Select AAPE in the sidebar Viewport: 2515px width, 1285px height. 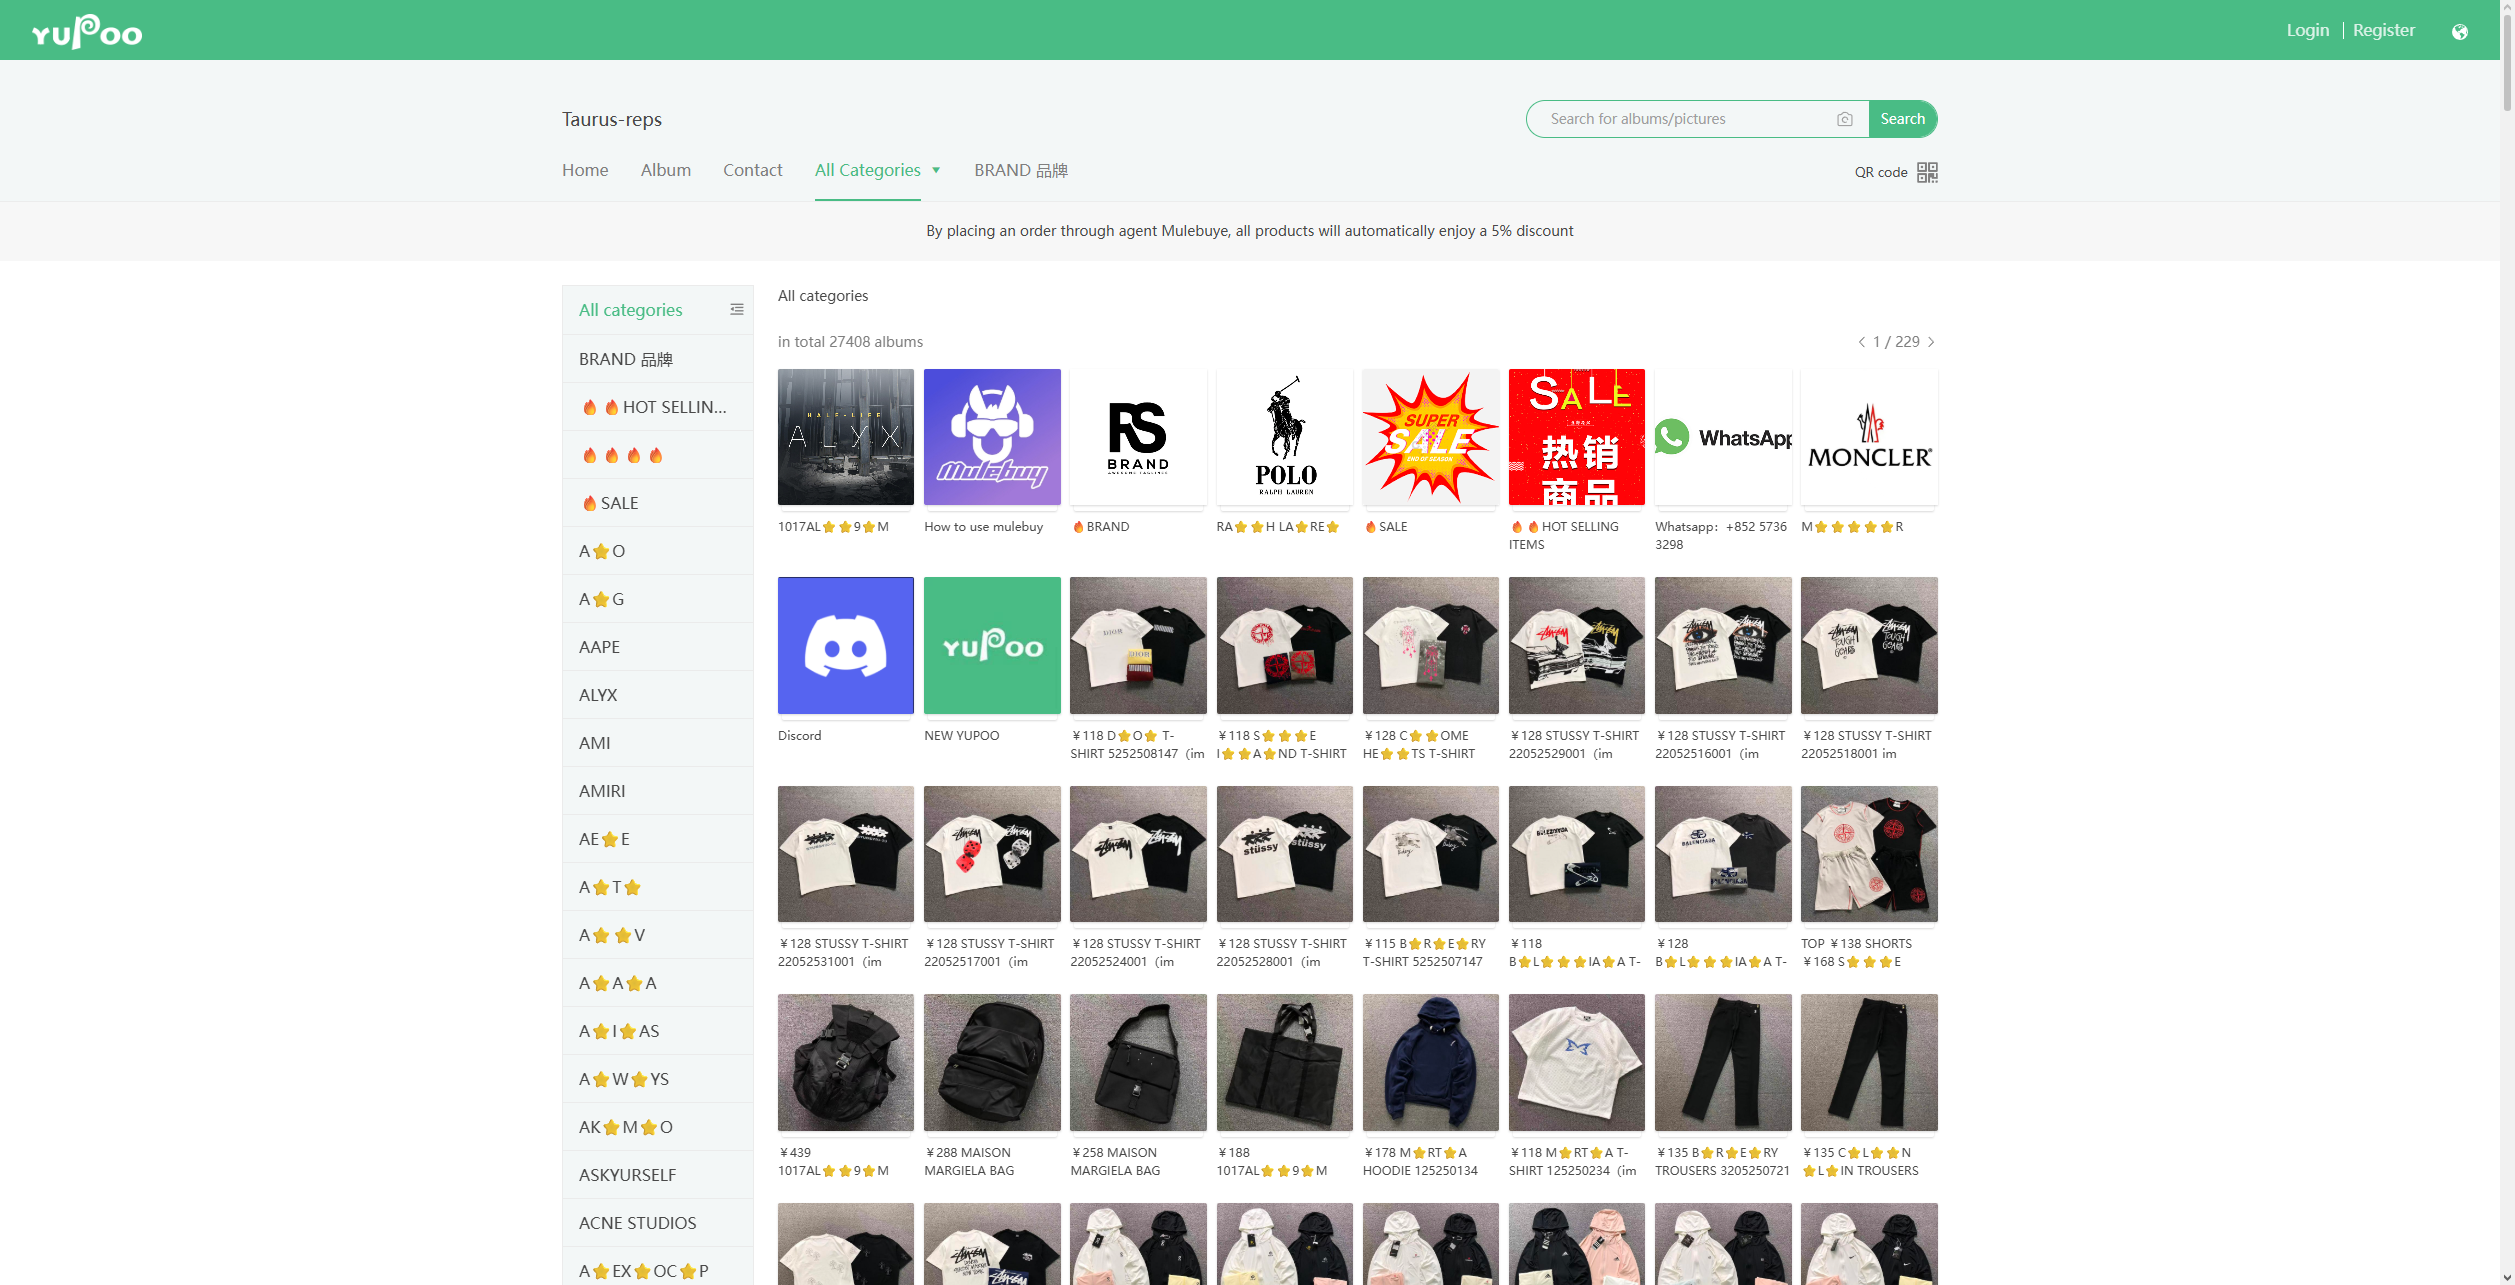(658, 647)
